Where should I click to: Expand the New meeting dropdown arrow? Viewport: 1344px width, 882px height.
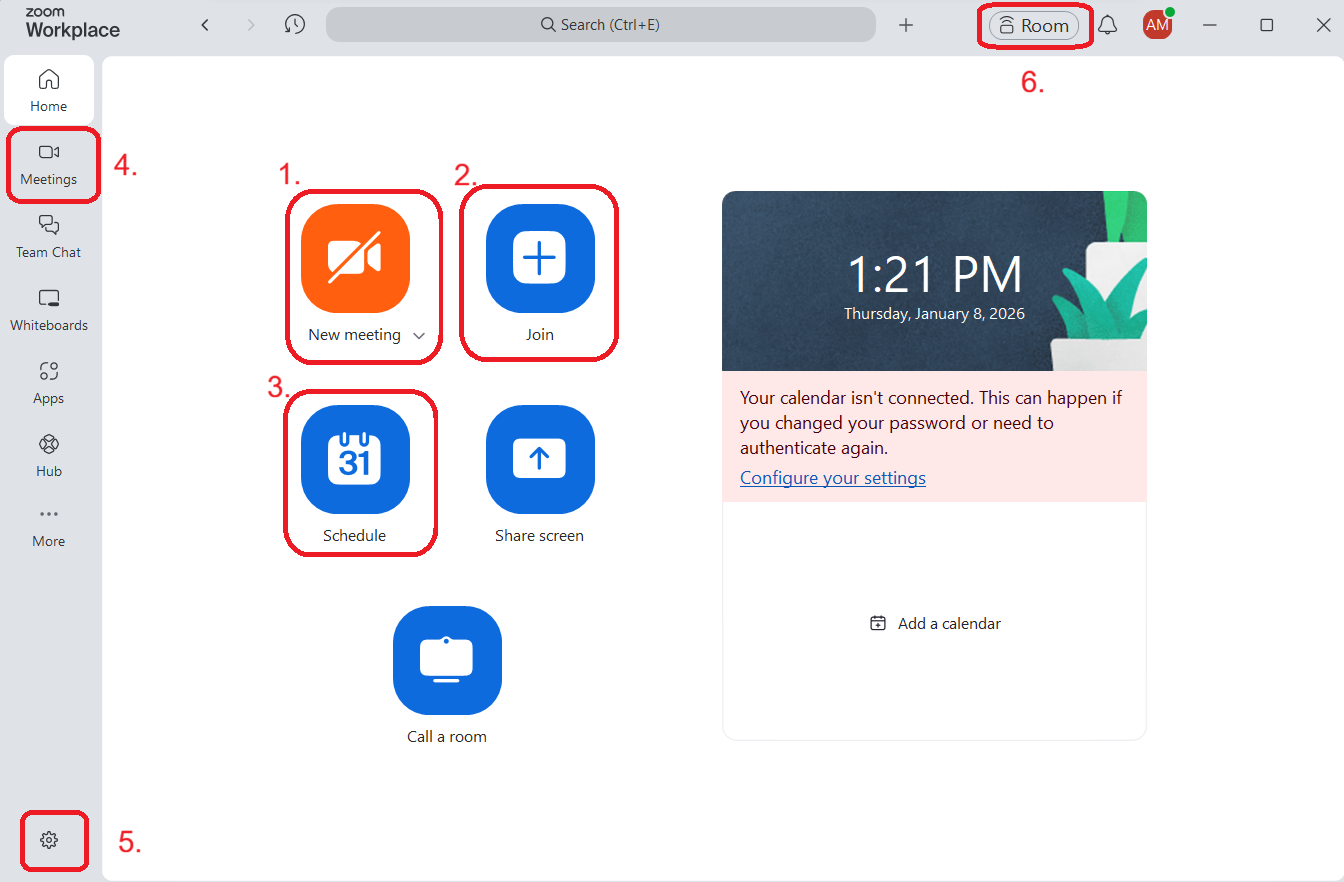pos(419,336)
